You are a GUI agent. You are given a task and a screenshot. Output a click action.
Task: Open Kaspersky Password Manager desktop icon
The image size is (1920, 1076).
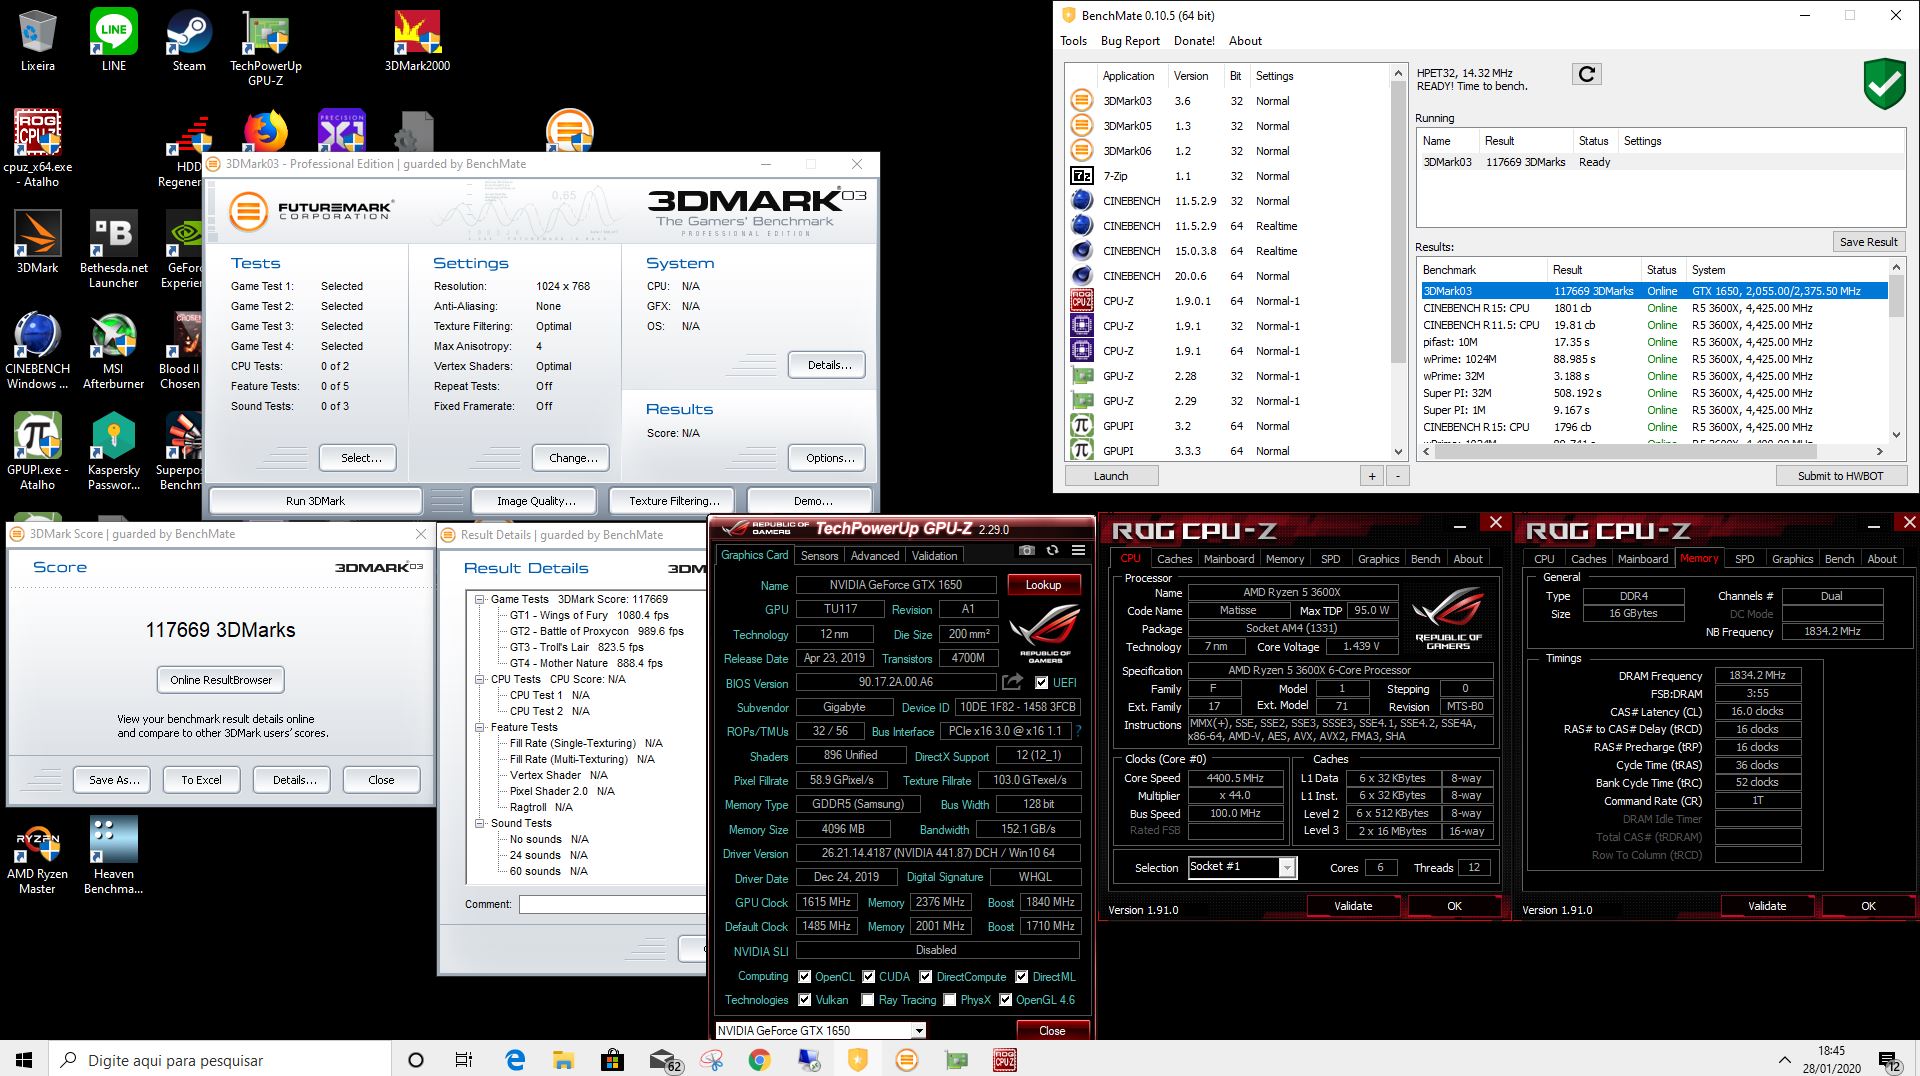pyautogui.click(x=113, y=453)
